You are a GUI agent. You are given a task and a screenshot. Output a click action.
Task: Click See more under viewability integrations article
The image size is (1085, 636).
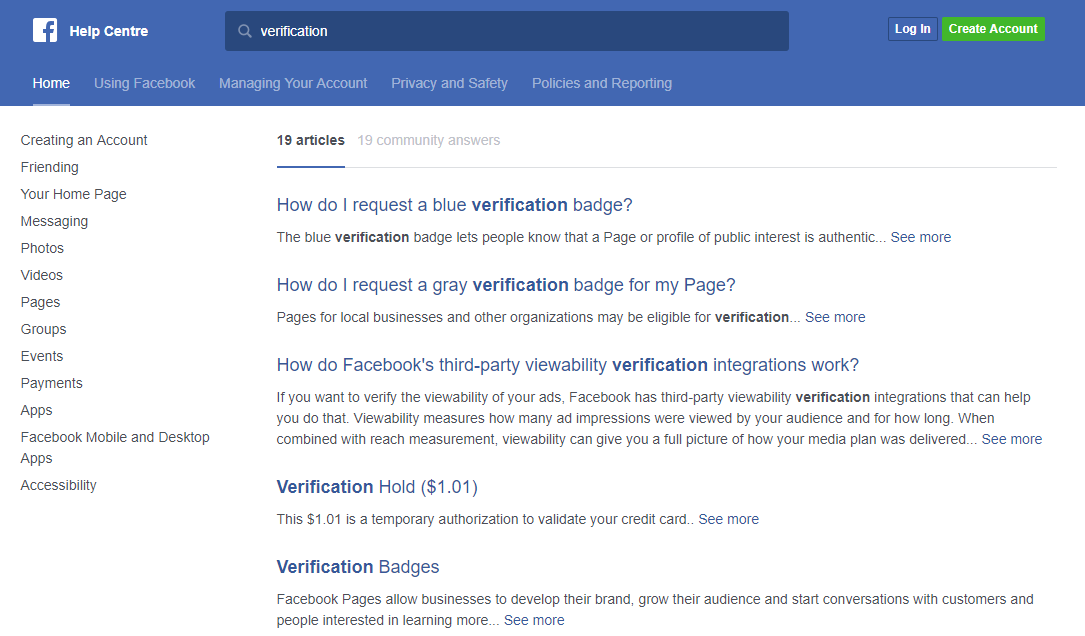click(x=1012, y=439)
